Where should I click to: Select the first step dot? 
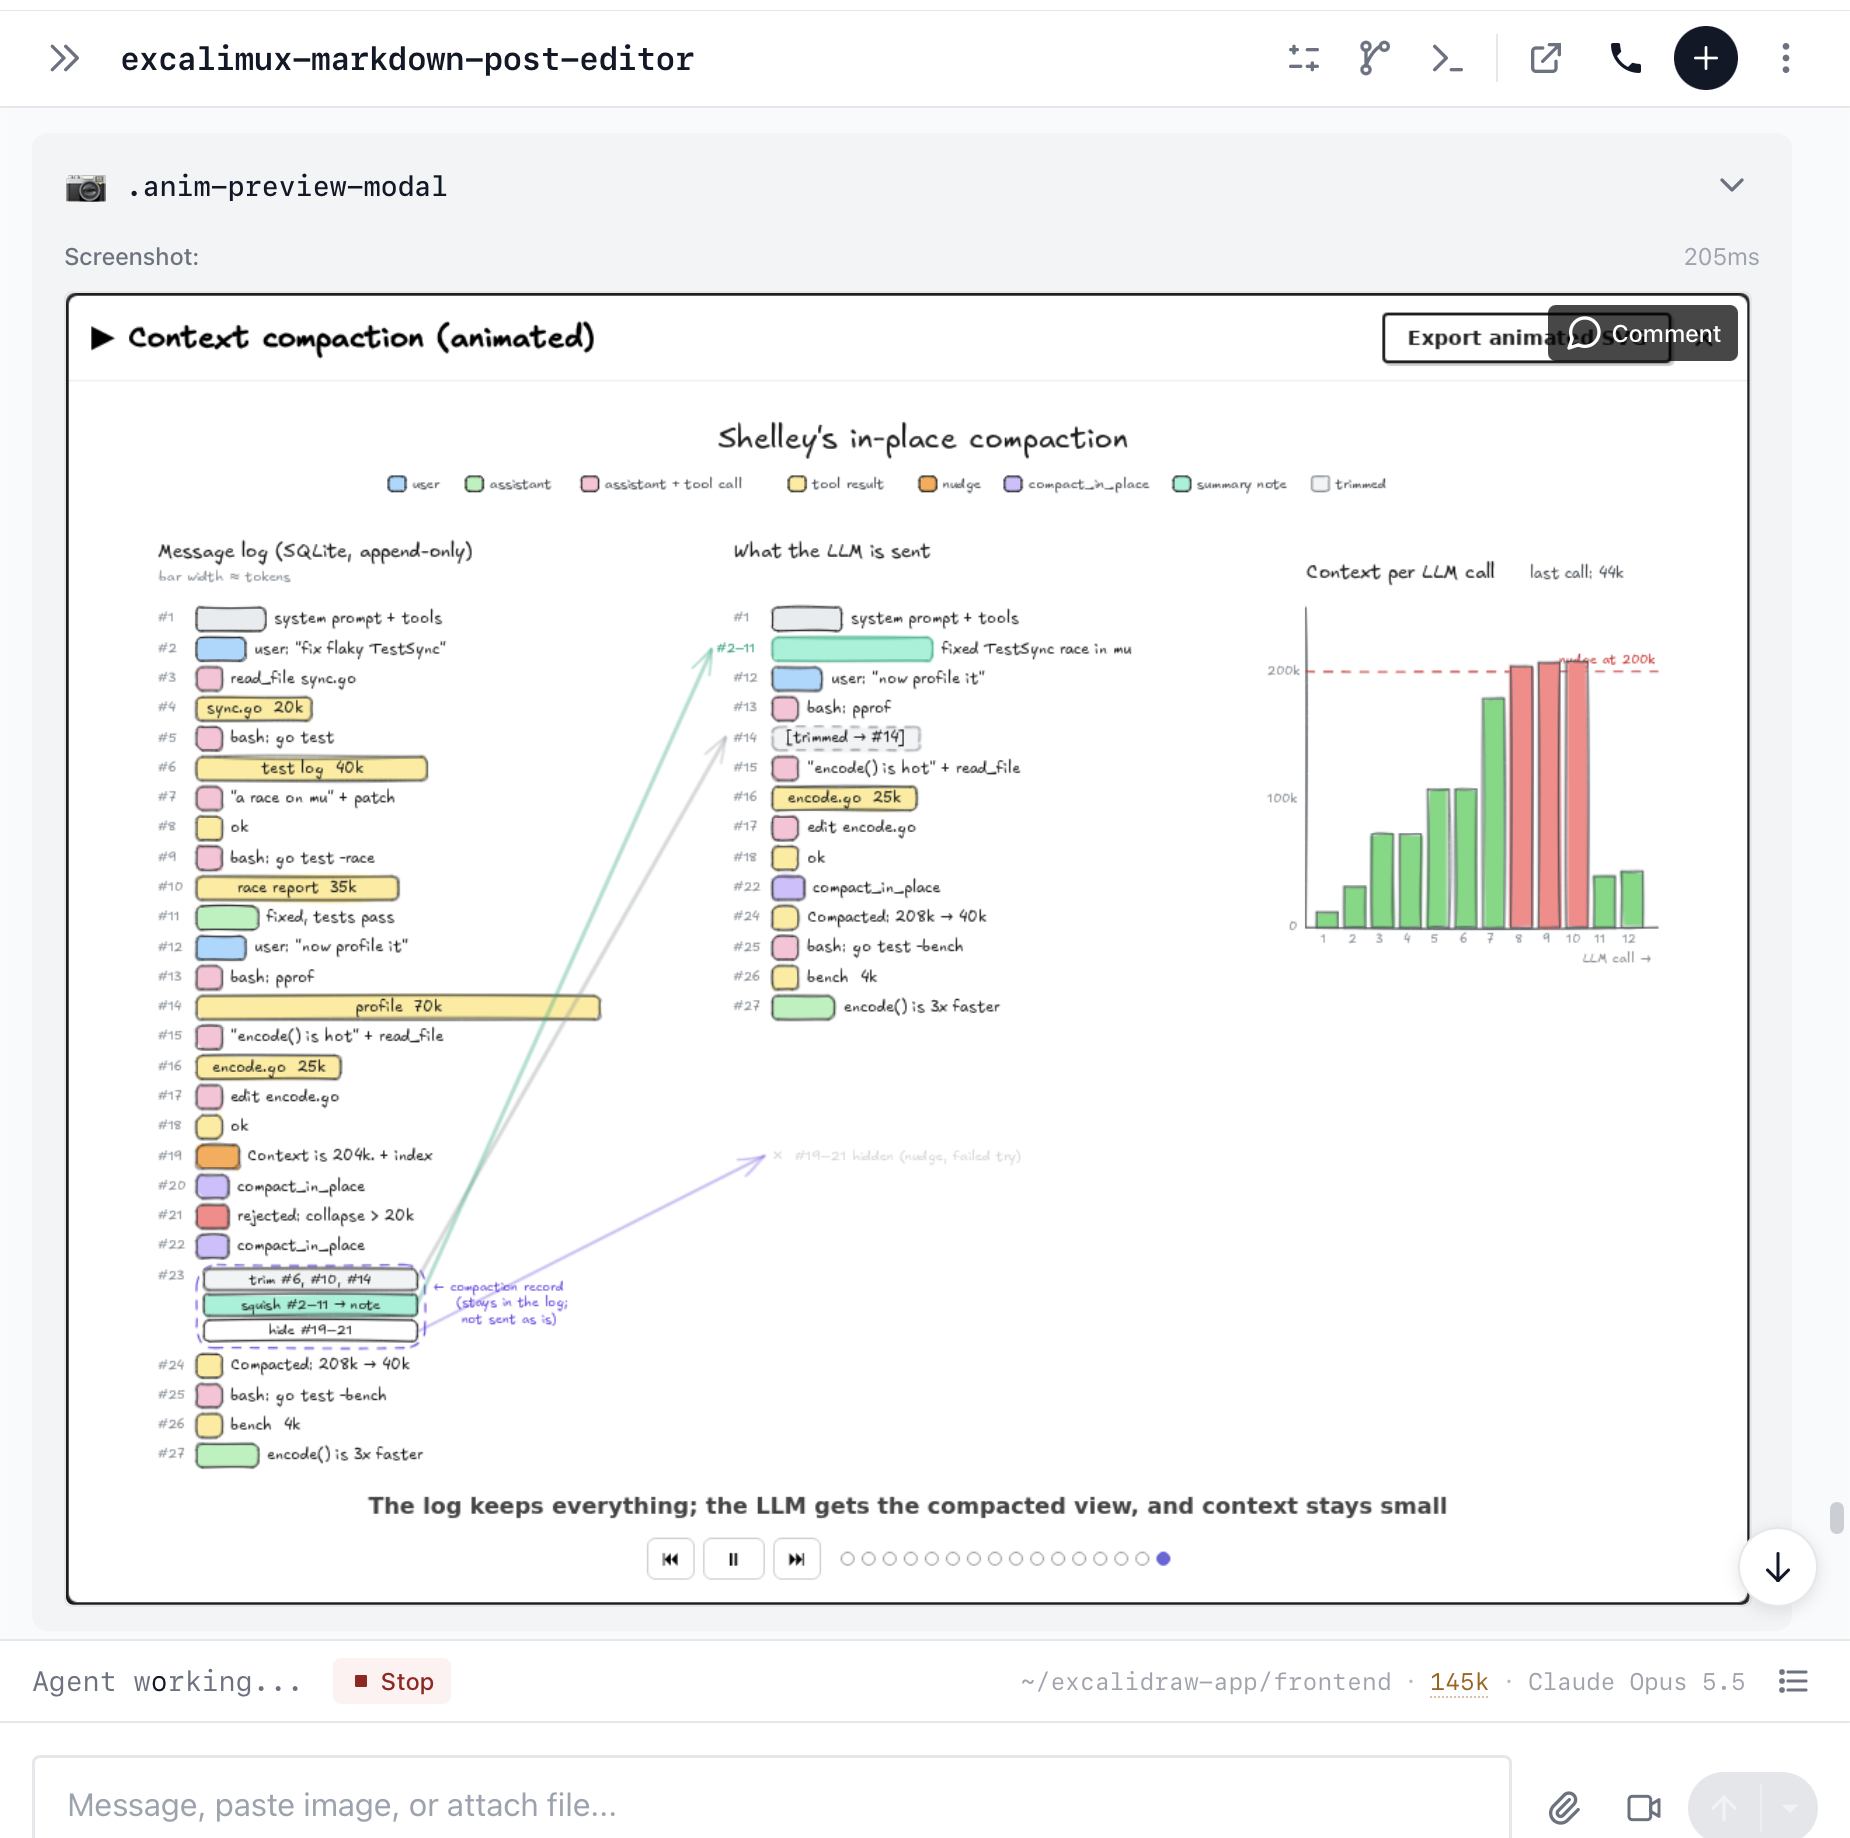click(847, 1559)
